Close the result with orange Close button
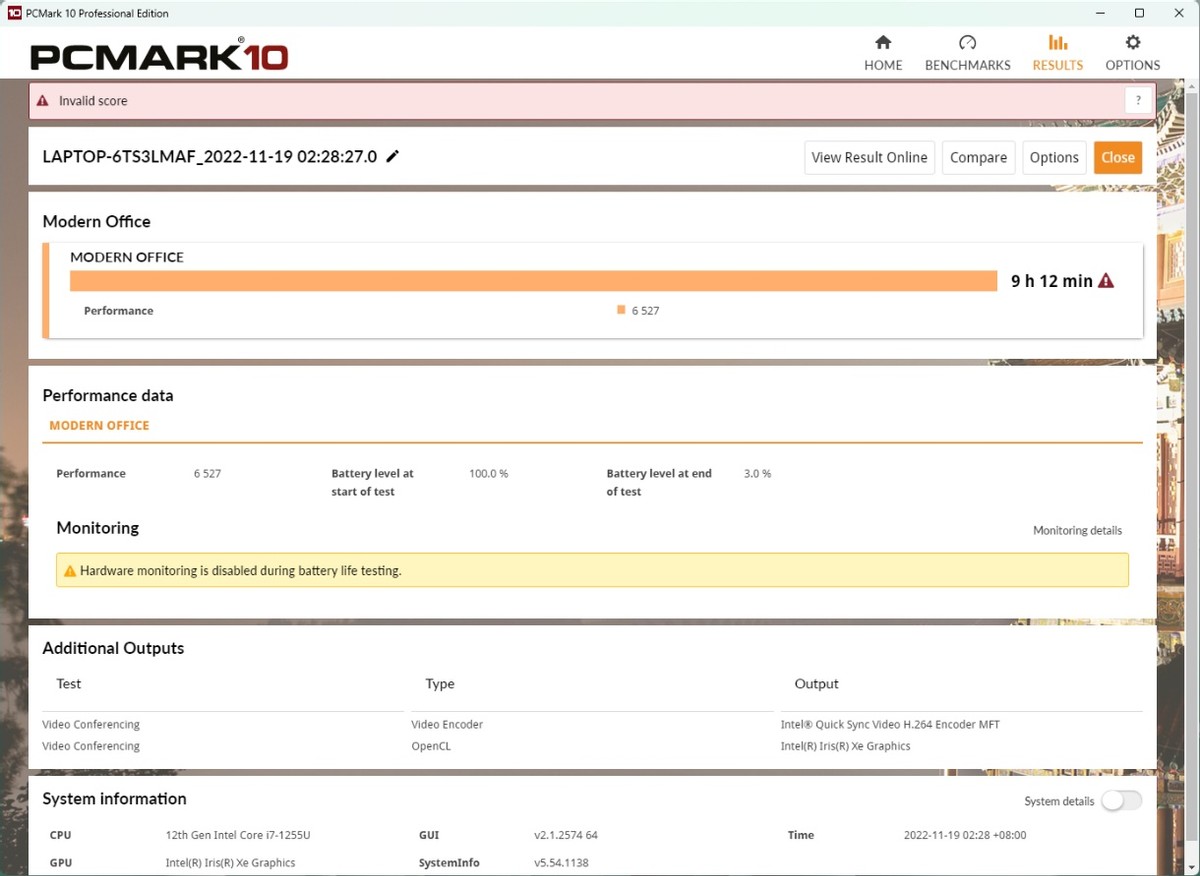Screen dimensions: 1200x876 (1117, 157)
